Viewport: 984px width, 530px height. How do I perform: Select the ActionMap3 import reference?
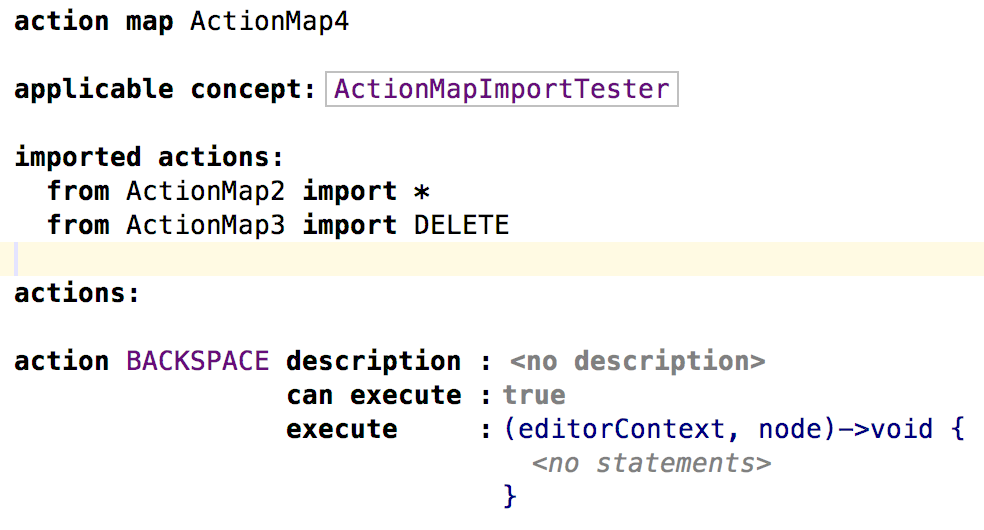[206, 225]
